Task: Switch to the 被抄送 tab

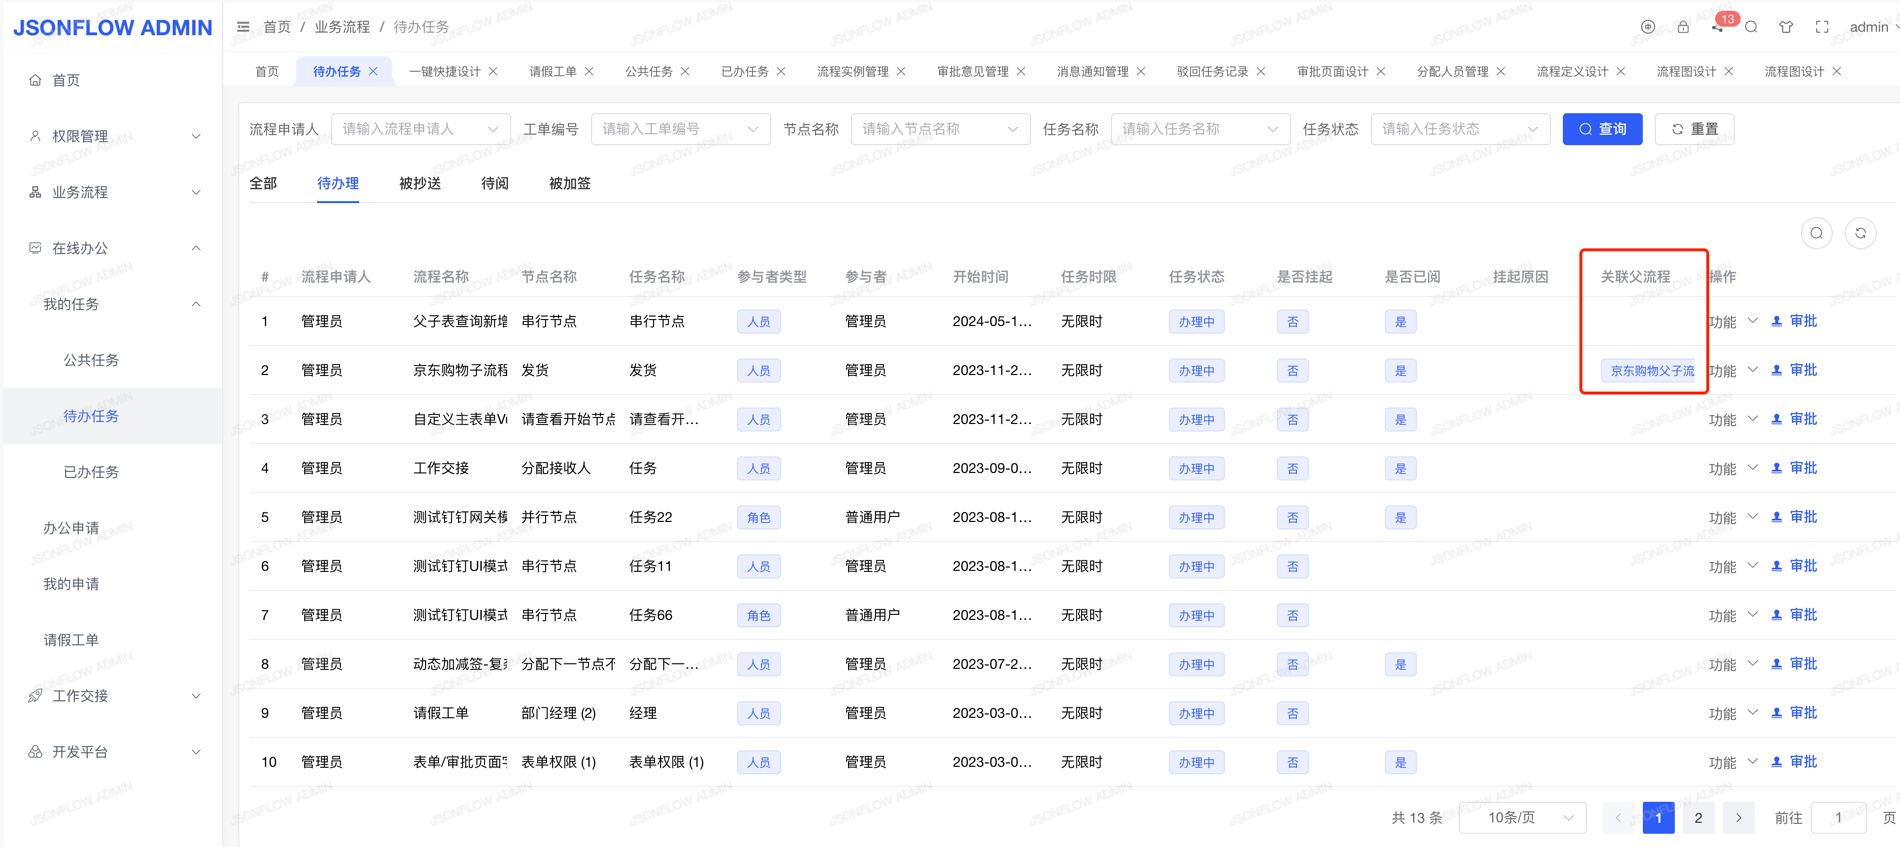Action: pos(420,183)
